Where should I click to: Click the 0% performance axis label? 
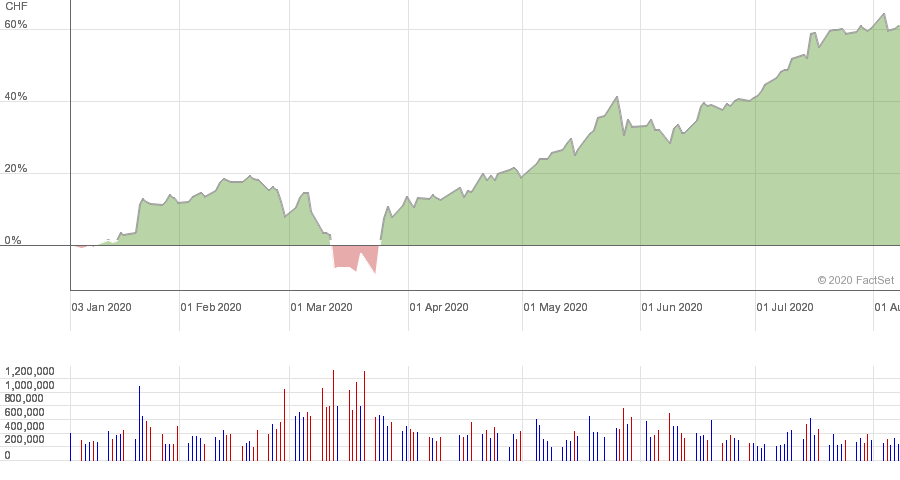13,241
